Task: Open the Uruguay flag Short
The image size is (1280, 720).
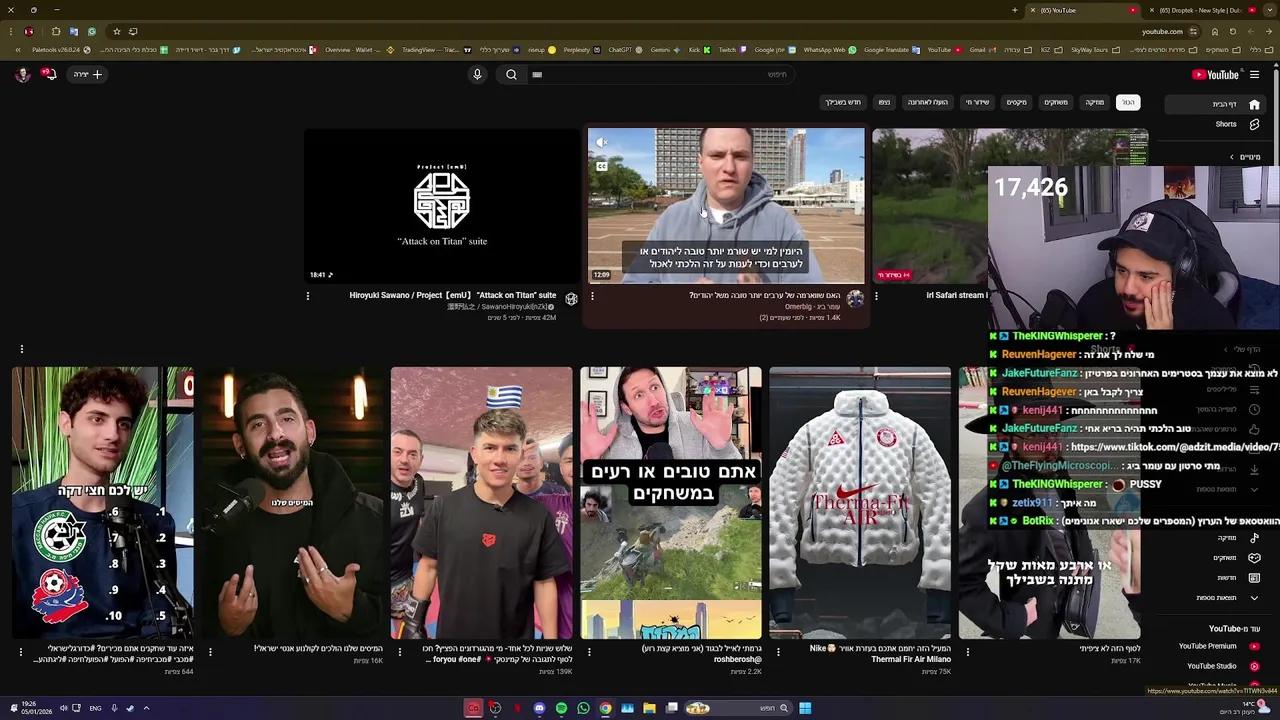Action: [481, 502]
